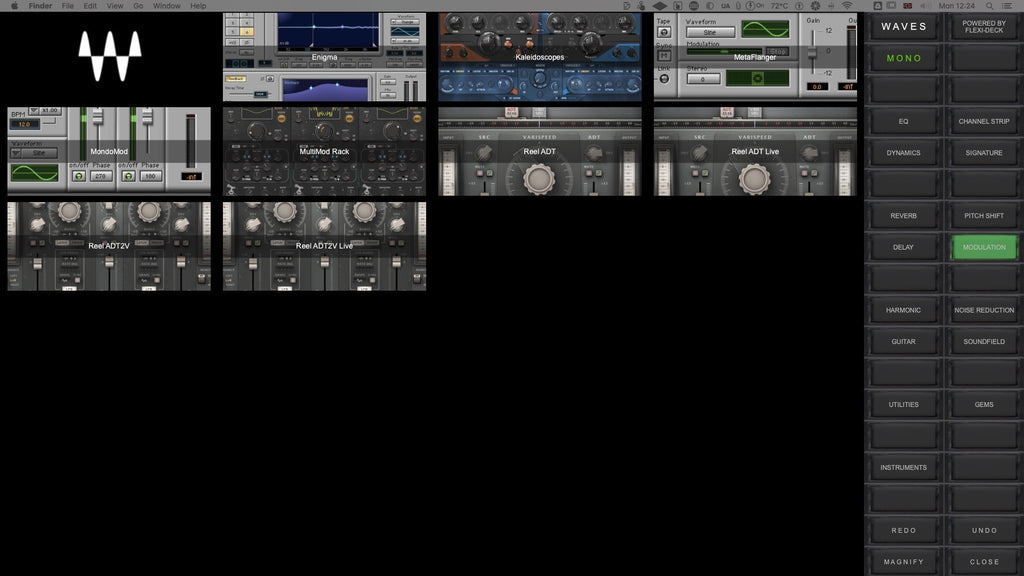The height and width of the screenshot is (576, 1024).
Task: Open the MetaFlanger Sine waveform selector
Action: [x=711, y=32]
